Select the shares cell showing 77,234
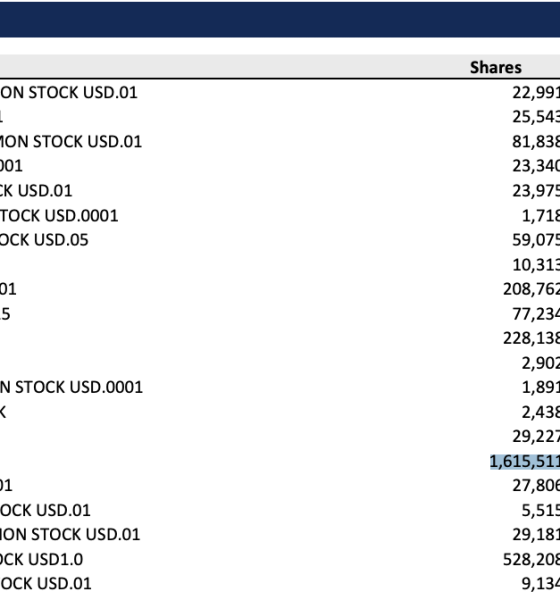Screen dimensions: 560x600 [x=536, y=314]
